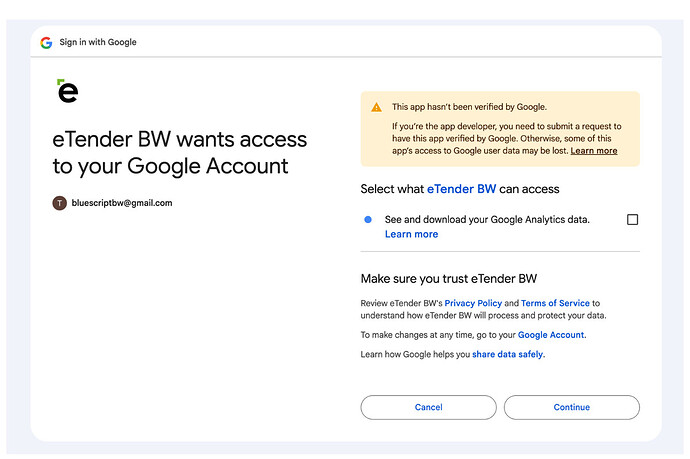Open the Terms of Service link

[555, 303]
